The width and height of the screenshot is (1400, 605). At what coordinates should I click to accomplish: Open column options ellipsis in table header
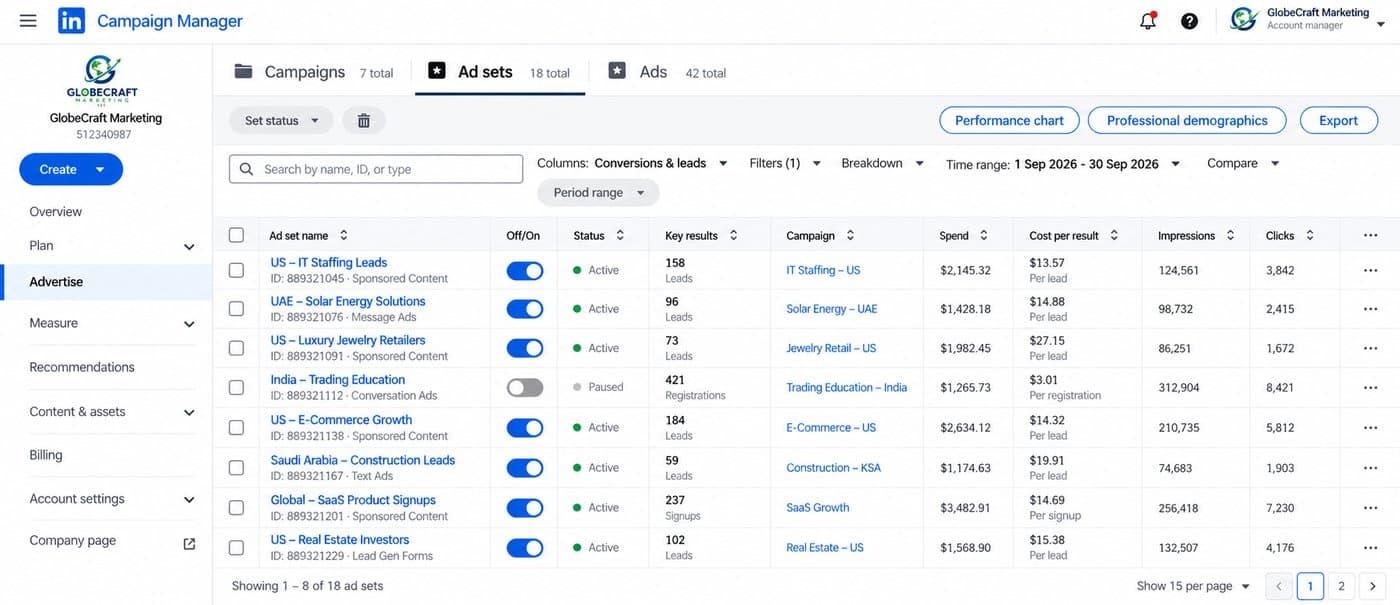tap(1370, 236)
